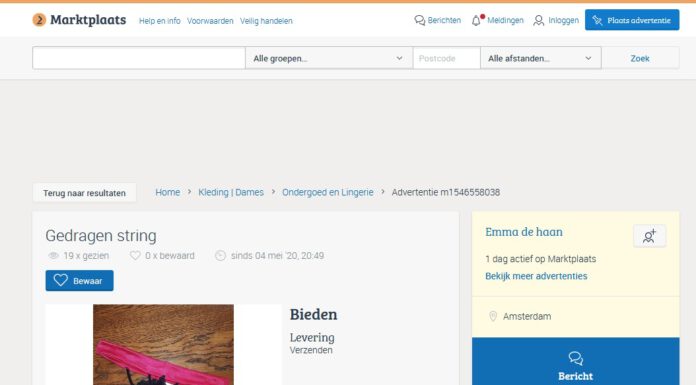The width and height of the screenshot is (696, 385).
Task: Click the Zoek button
Action: pos(640,58)
